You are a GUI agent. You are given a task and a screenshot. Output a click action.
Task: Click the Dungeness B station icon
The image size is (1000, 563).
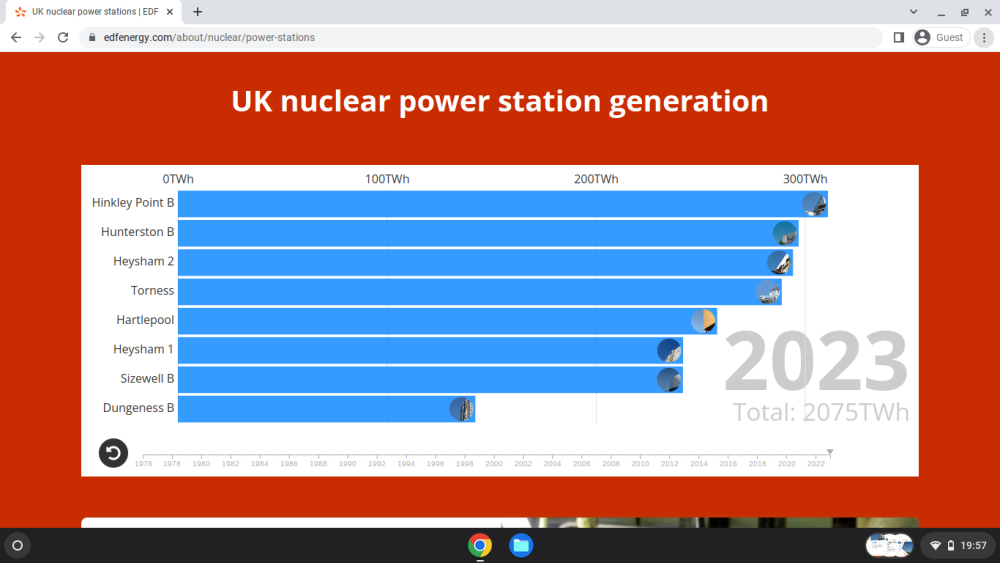[462, 409]
